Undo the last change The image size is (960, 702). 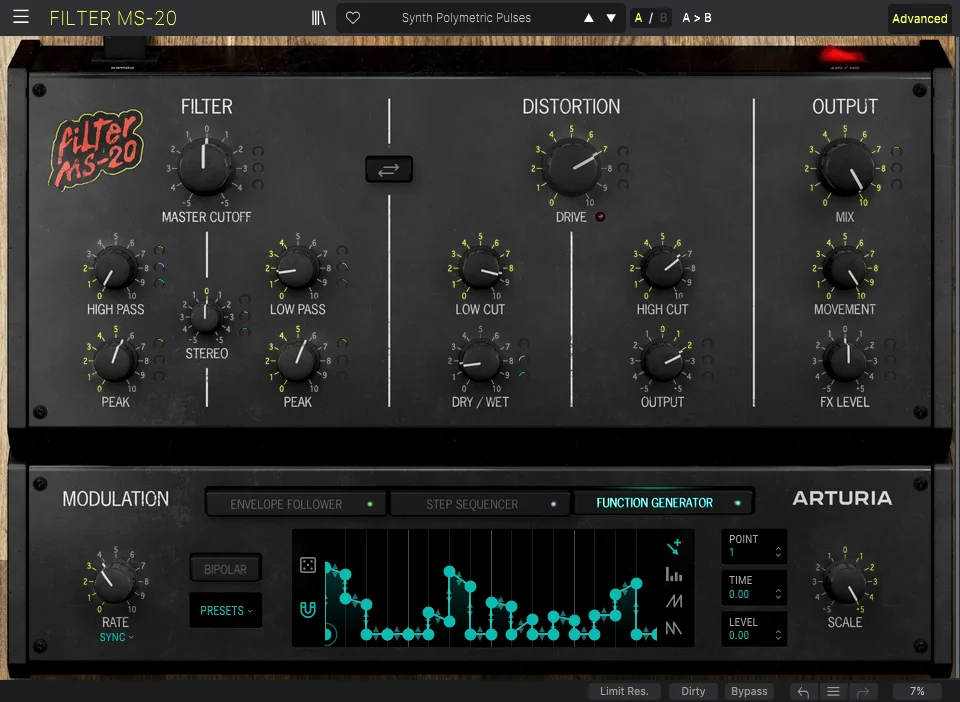[x=803, y=692]
